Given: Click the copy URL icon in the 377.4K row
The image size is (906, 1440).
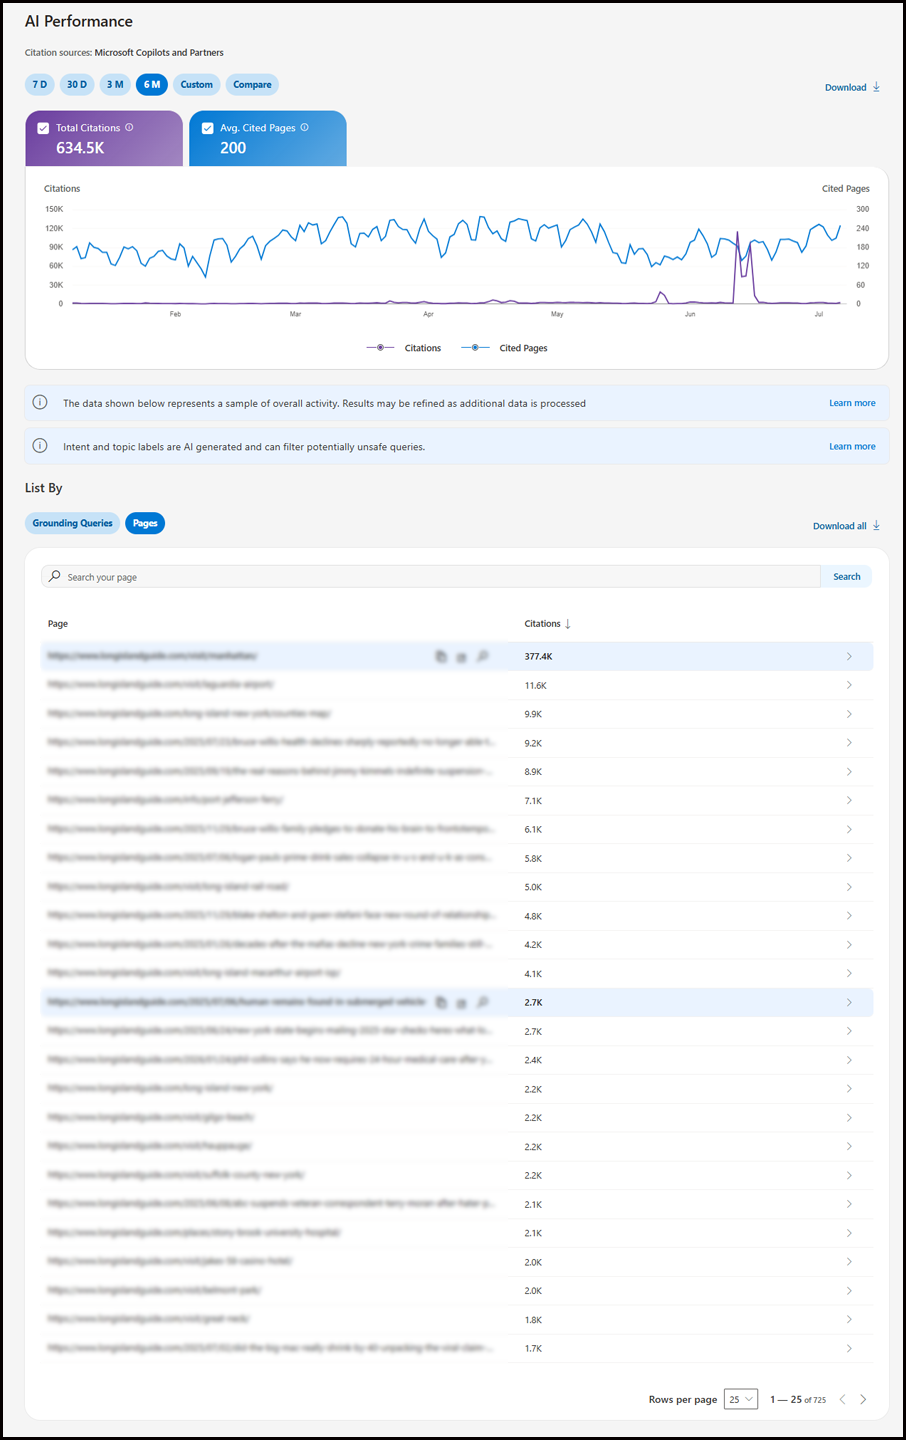Looking at the screenshot, I should [441, 657].
